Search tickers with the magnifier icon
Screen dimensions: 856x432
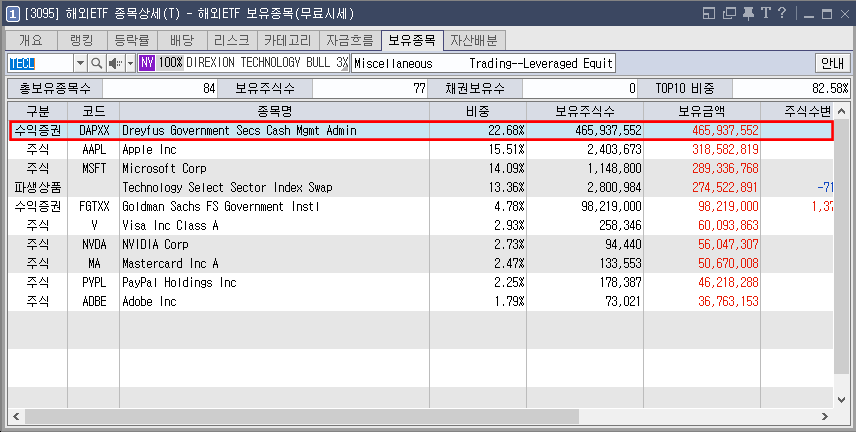point(96,63)
